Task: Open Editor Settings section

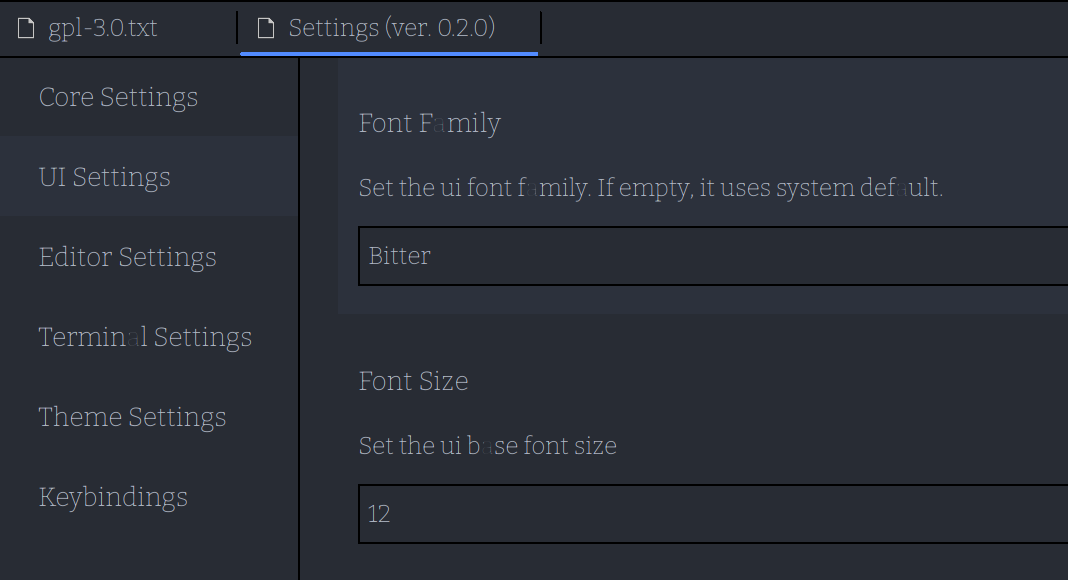Action: point(127,257)
